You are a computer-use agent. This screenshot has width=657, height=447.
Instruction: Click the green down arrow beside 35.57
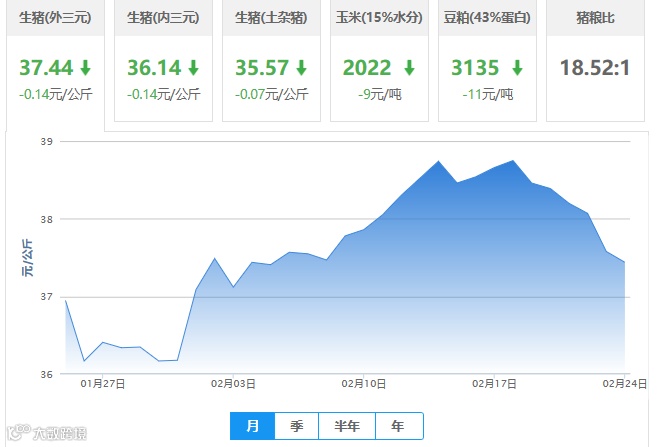pos(302,67)
